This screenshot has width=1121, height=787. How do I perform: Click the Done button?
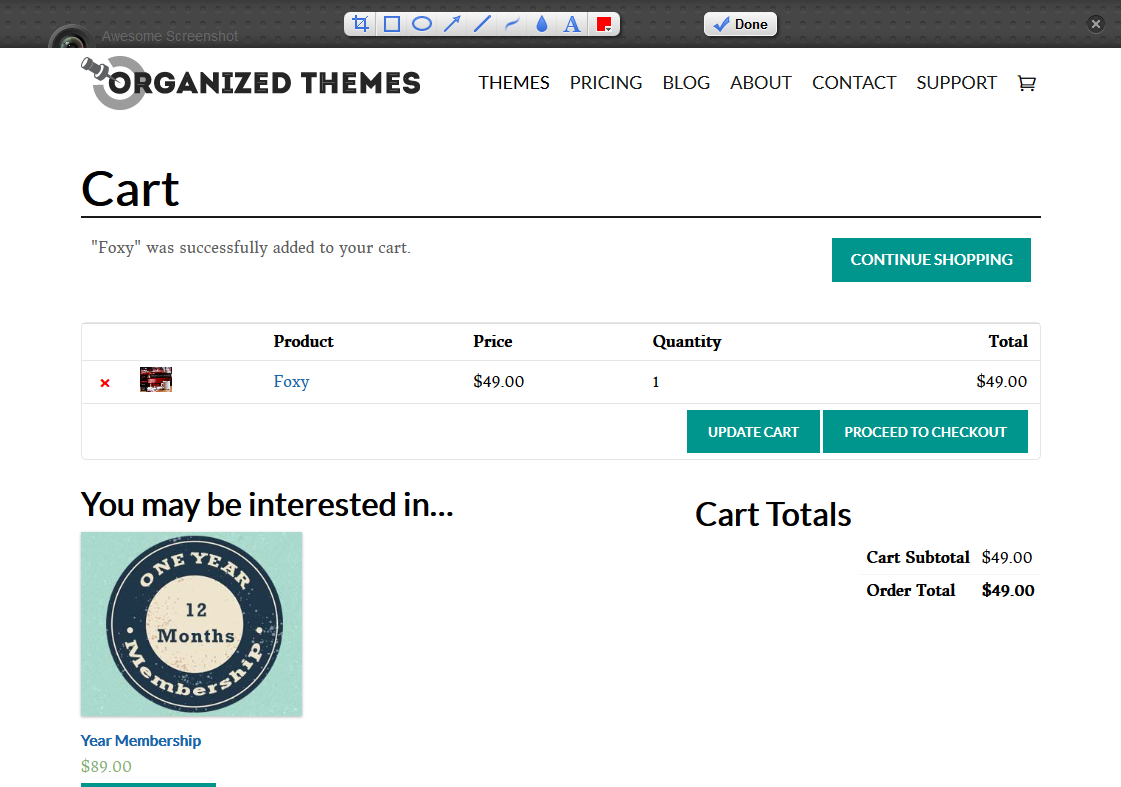click(740, 24)
